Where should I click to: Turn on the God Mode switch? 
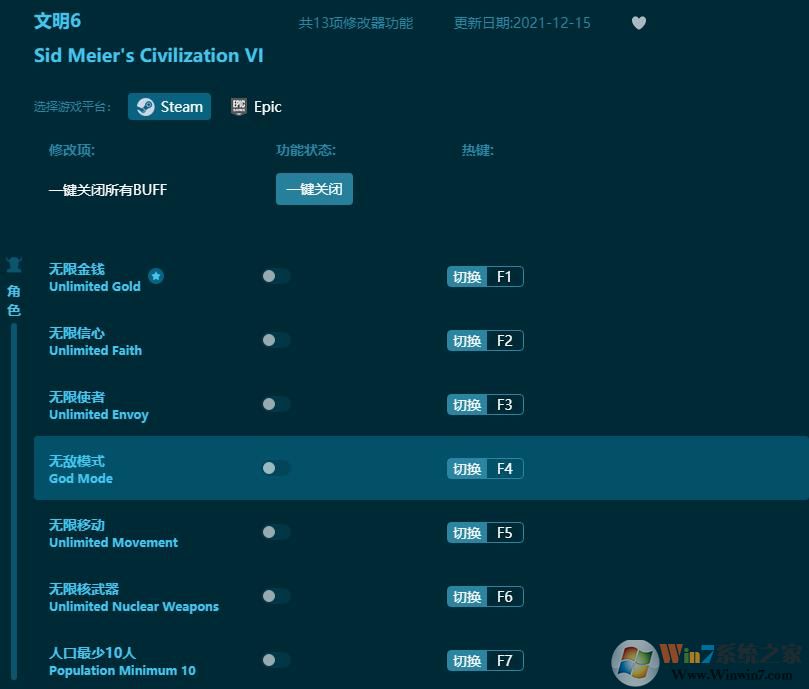pos(275,469)
